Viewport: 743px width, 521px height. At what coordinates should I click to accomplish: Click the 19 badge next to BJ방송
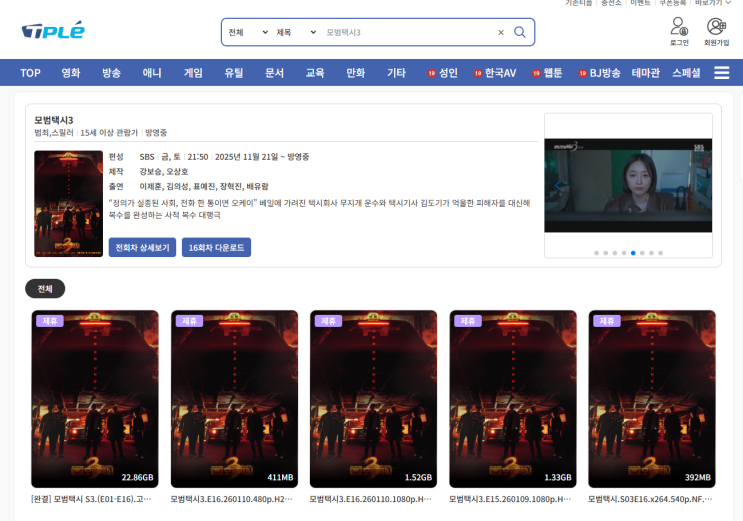[582, 73]
